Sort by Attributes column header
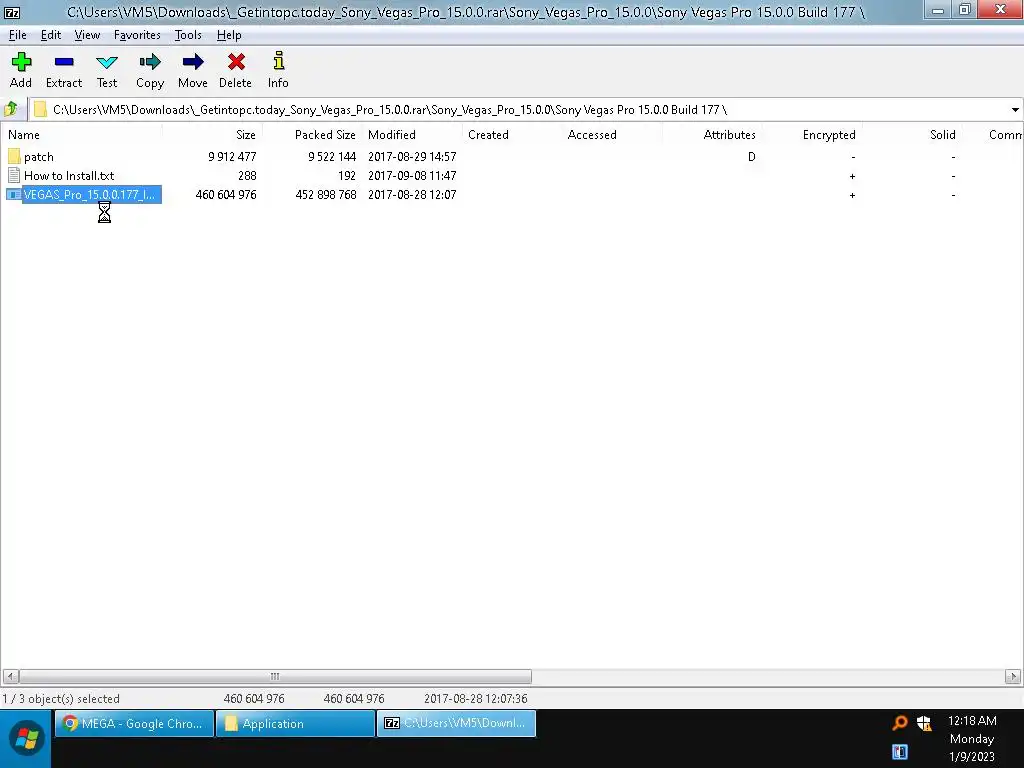This screenshot has height=768, width=1024. click(712, 135)
